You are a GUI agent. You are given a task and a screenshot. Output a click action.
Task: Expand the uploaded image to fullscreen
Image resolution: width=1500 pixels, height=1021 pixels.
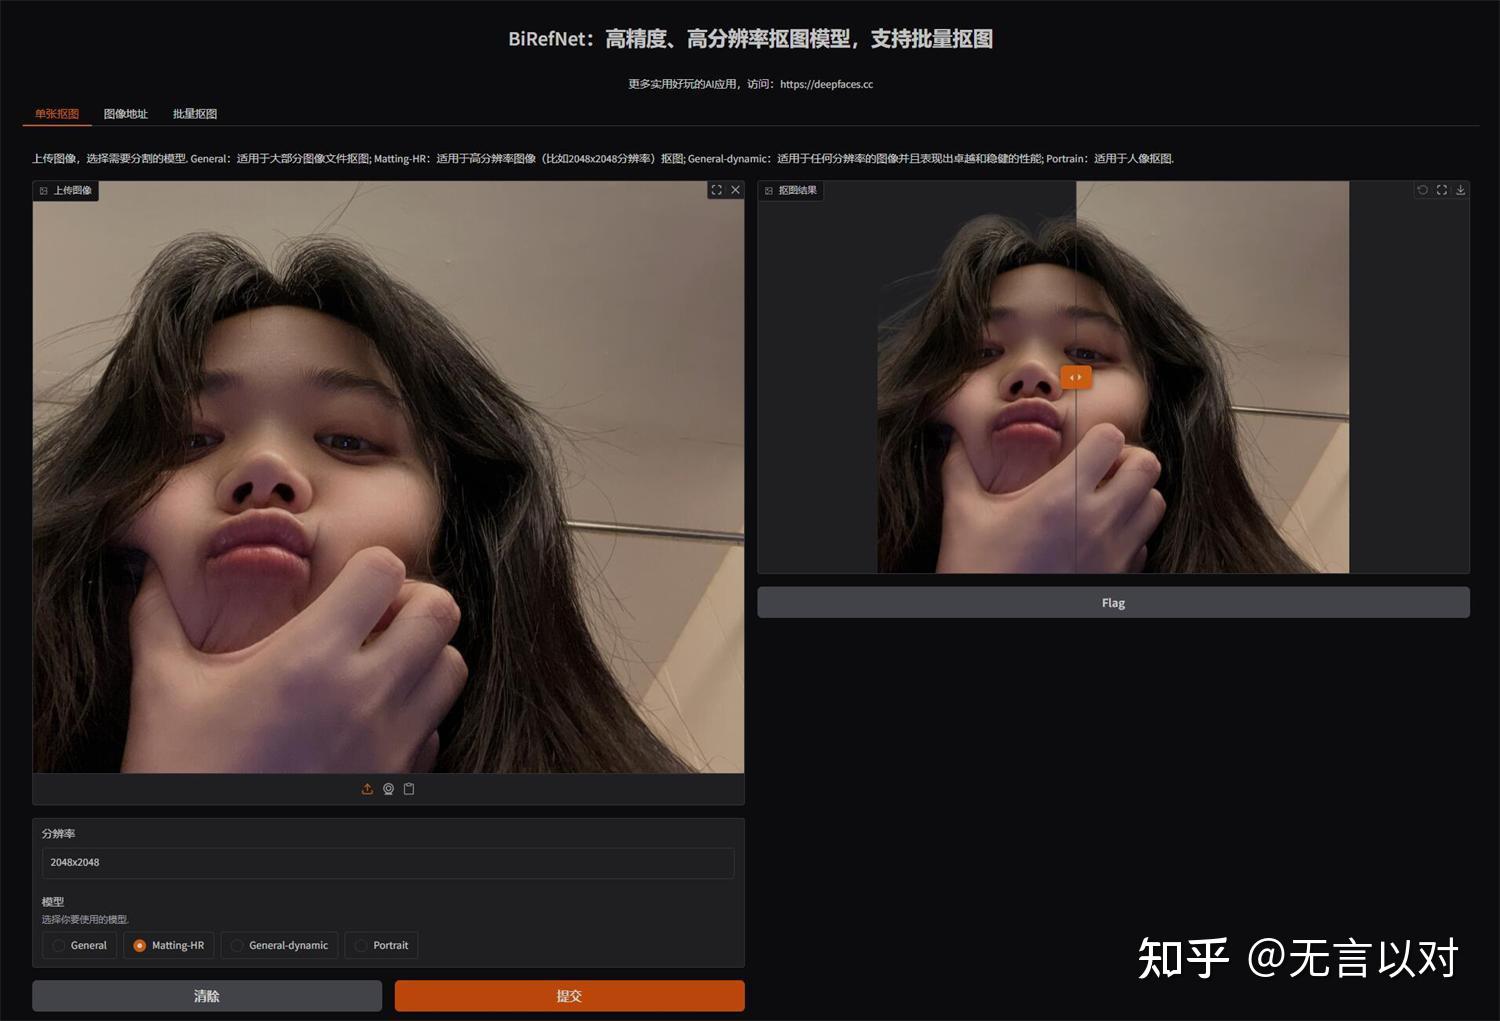(x=716, y=189)
